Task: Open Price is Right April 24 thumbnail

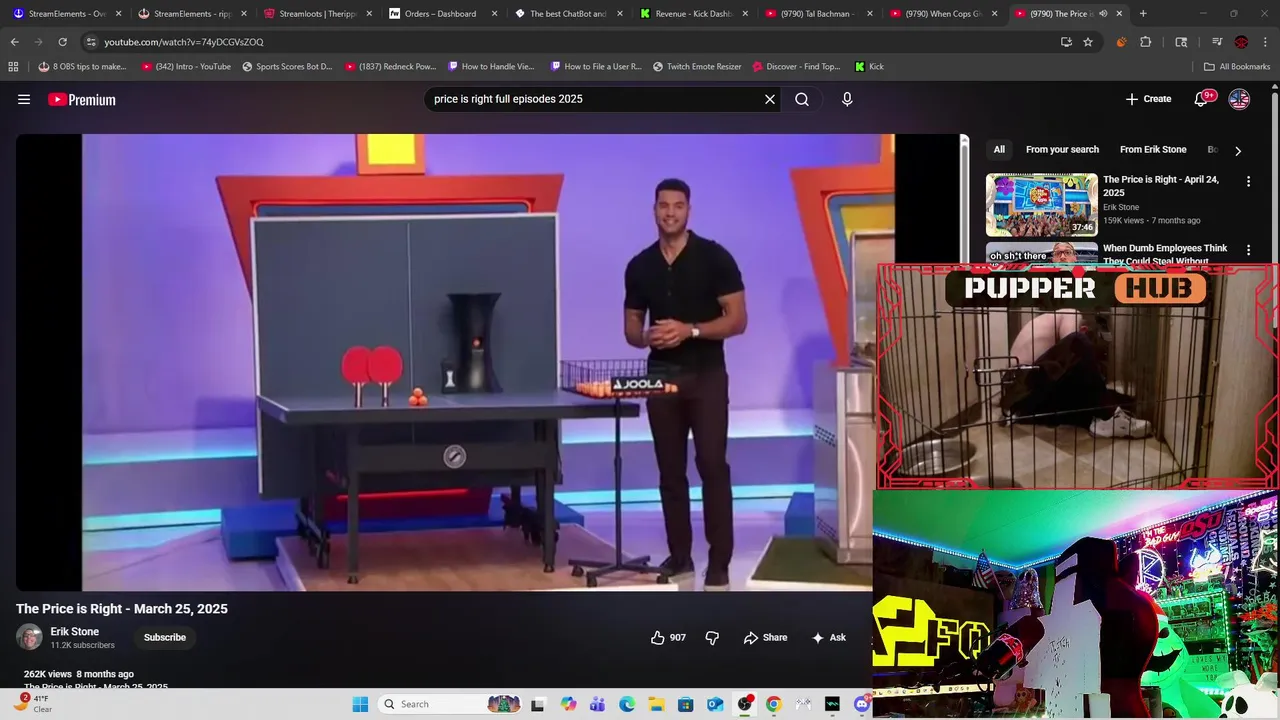Action: point(1042,205)
